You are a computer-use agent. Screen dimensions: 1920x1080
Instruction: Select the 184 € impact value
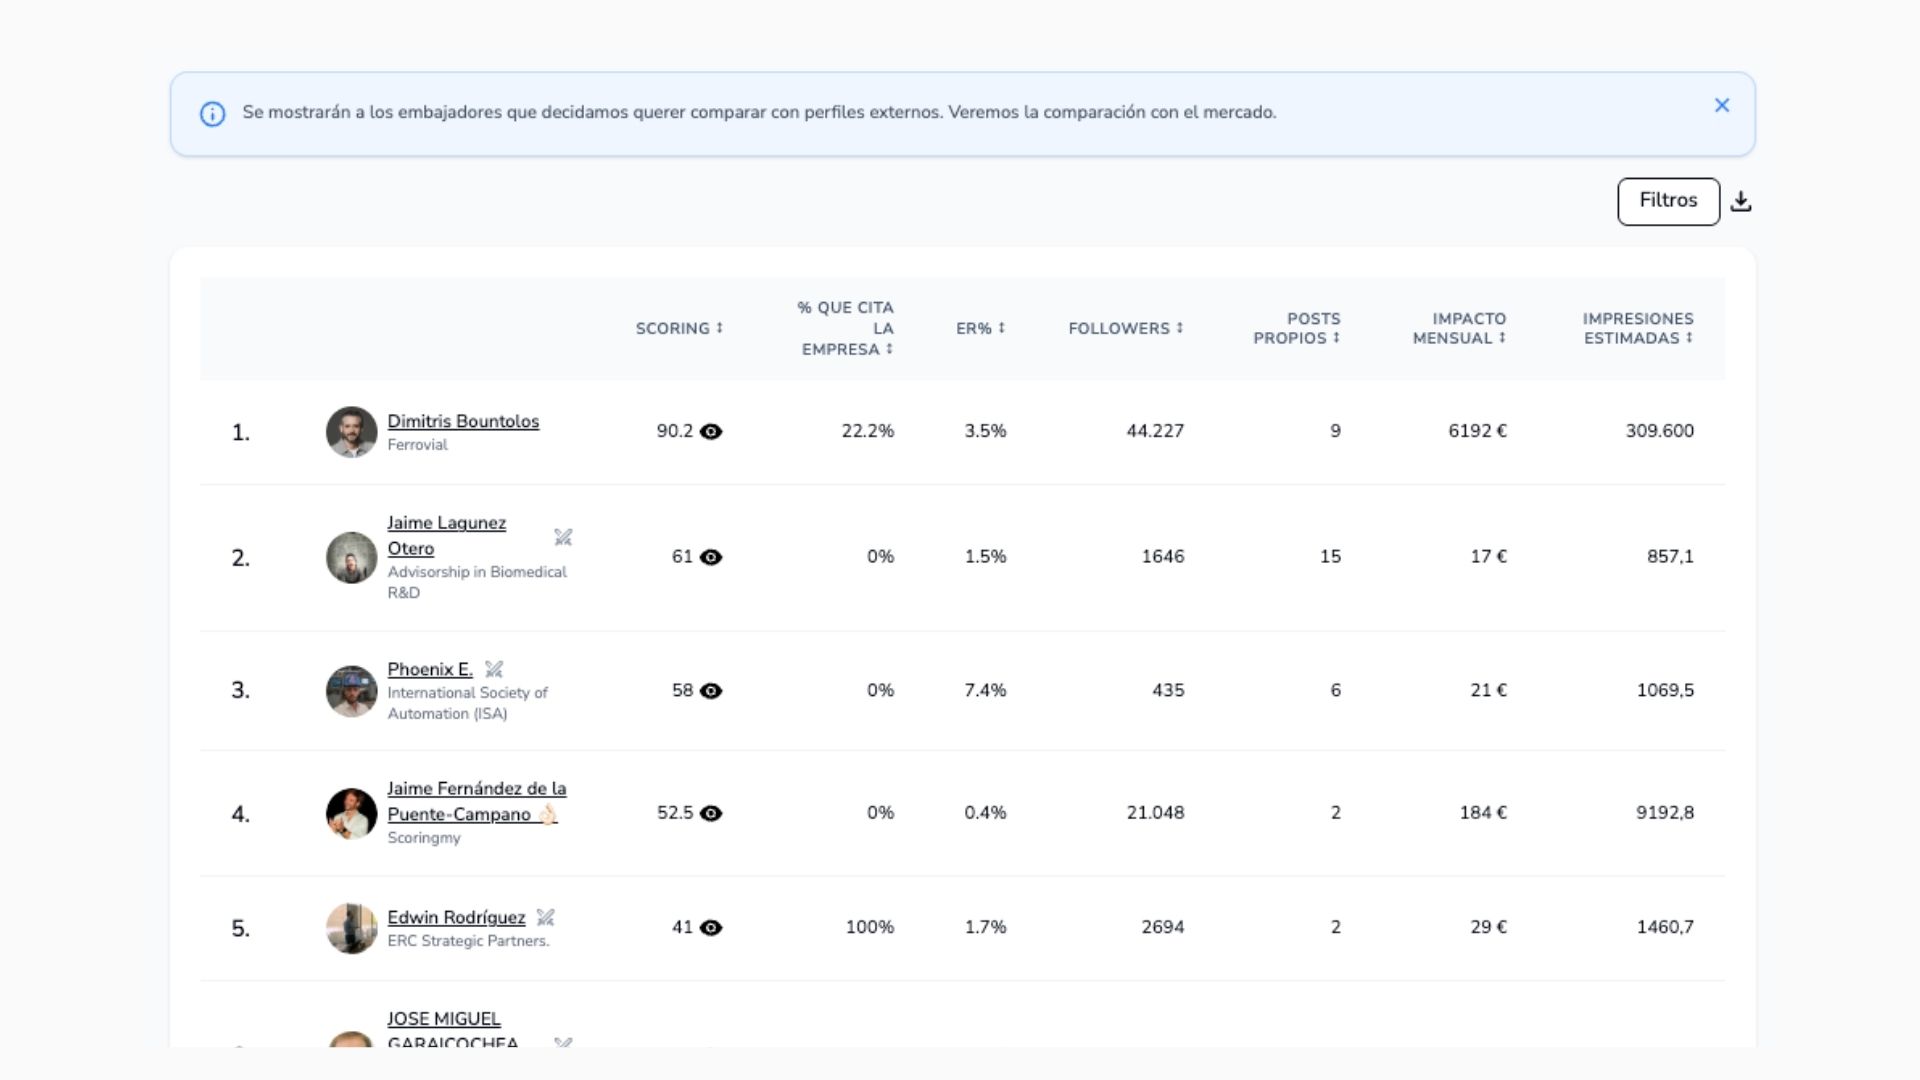pyautogui.click(x=1482, y=813)
